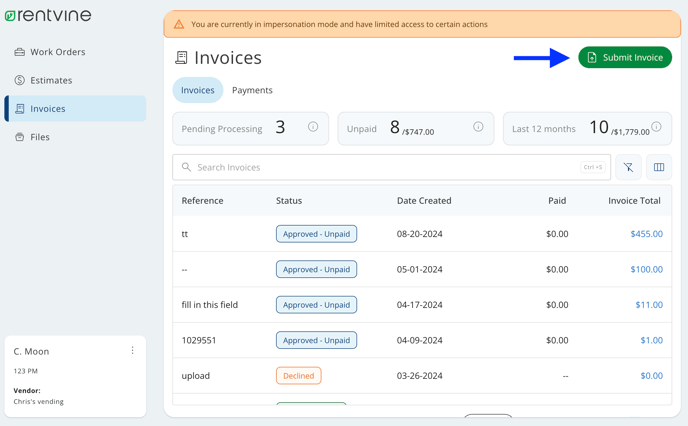
Task: Select the Invoices tab pill
Action: (x=198, y=90)
